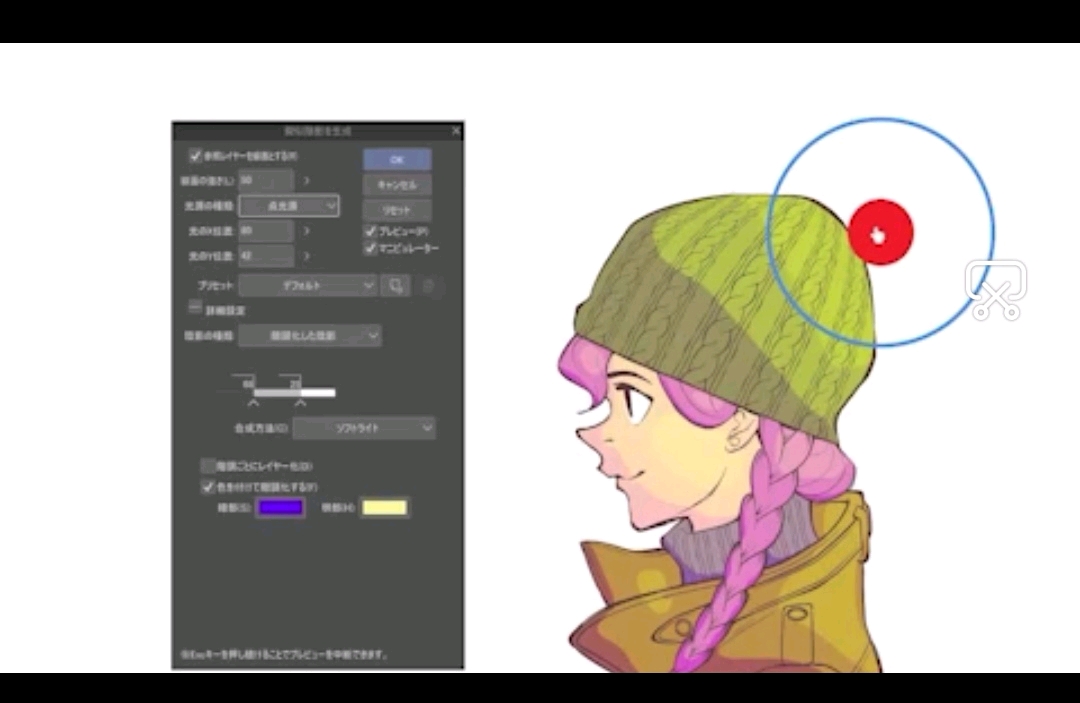
Task: Toggle the colorize gradation checkbox above the swatches
Action: coord(208,487)
